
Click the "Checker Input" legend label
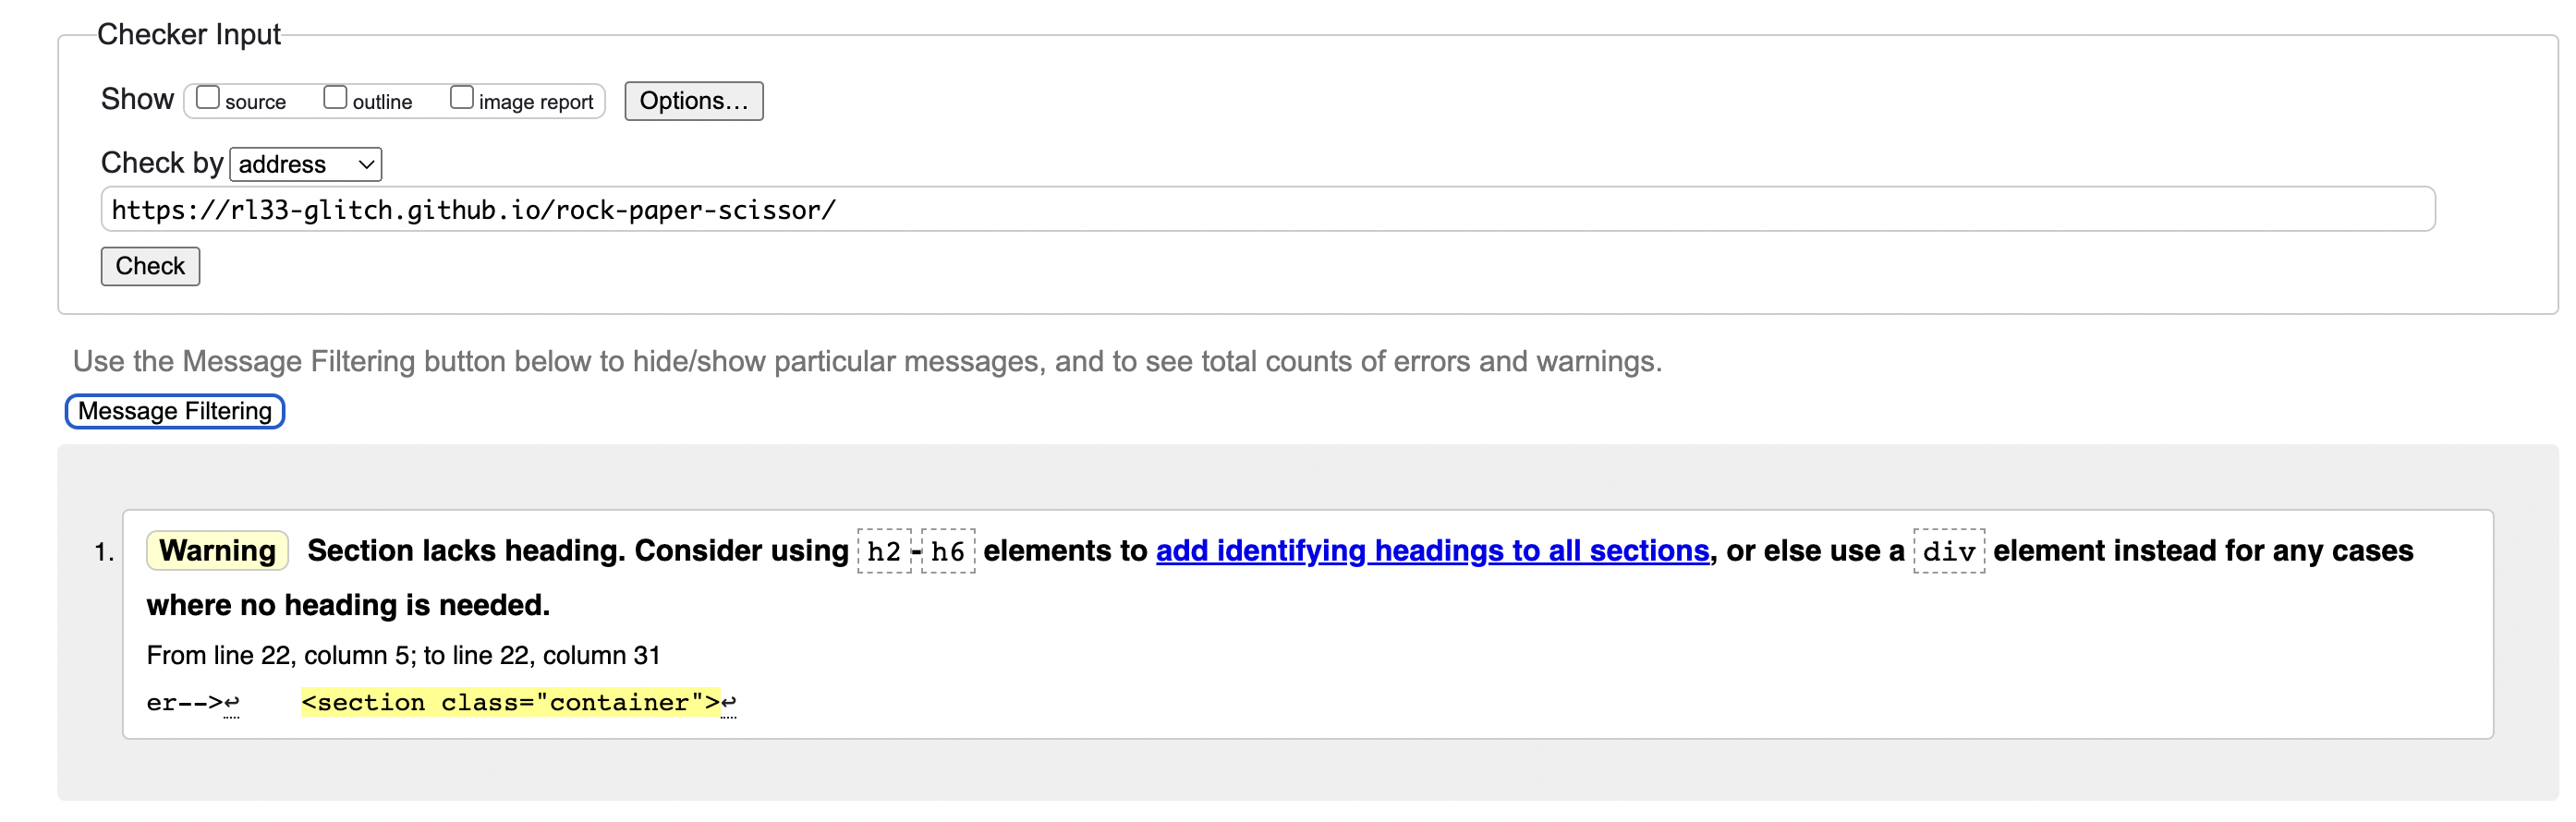coord(189,33)
